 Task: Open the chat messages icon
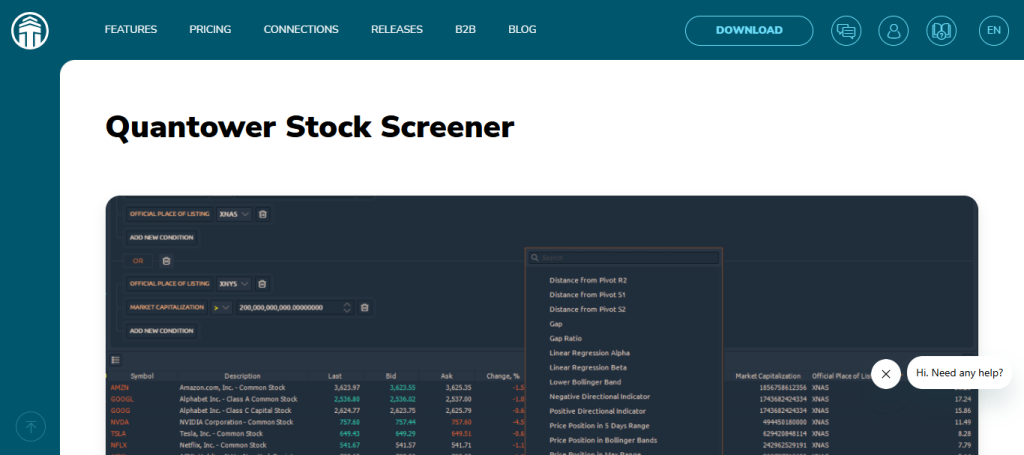pos(846,31)
